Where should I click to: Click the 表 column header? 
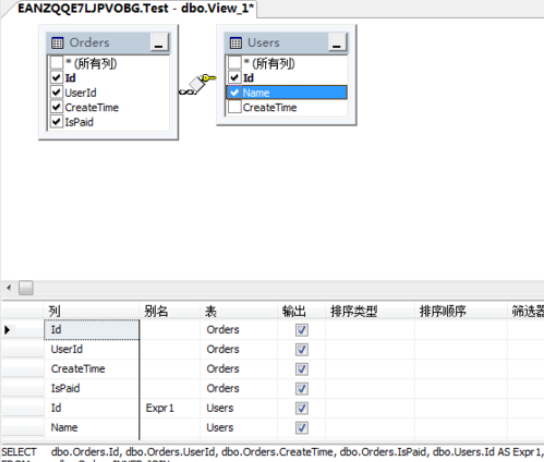tap(239, 311)
